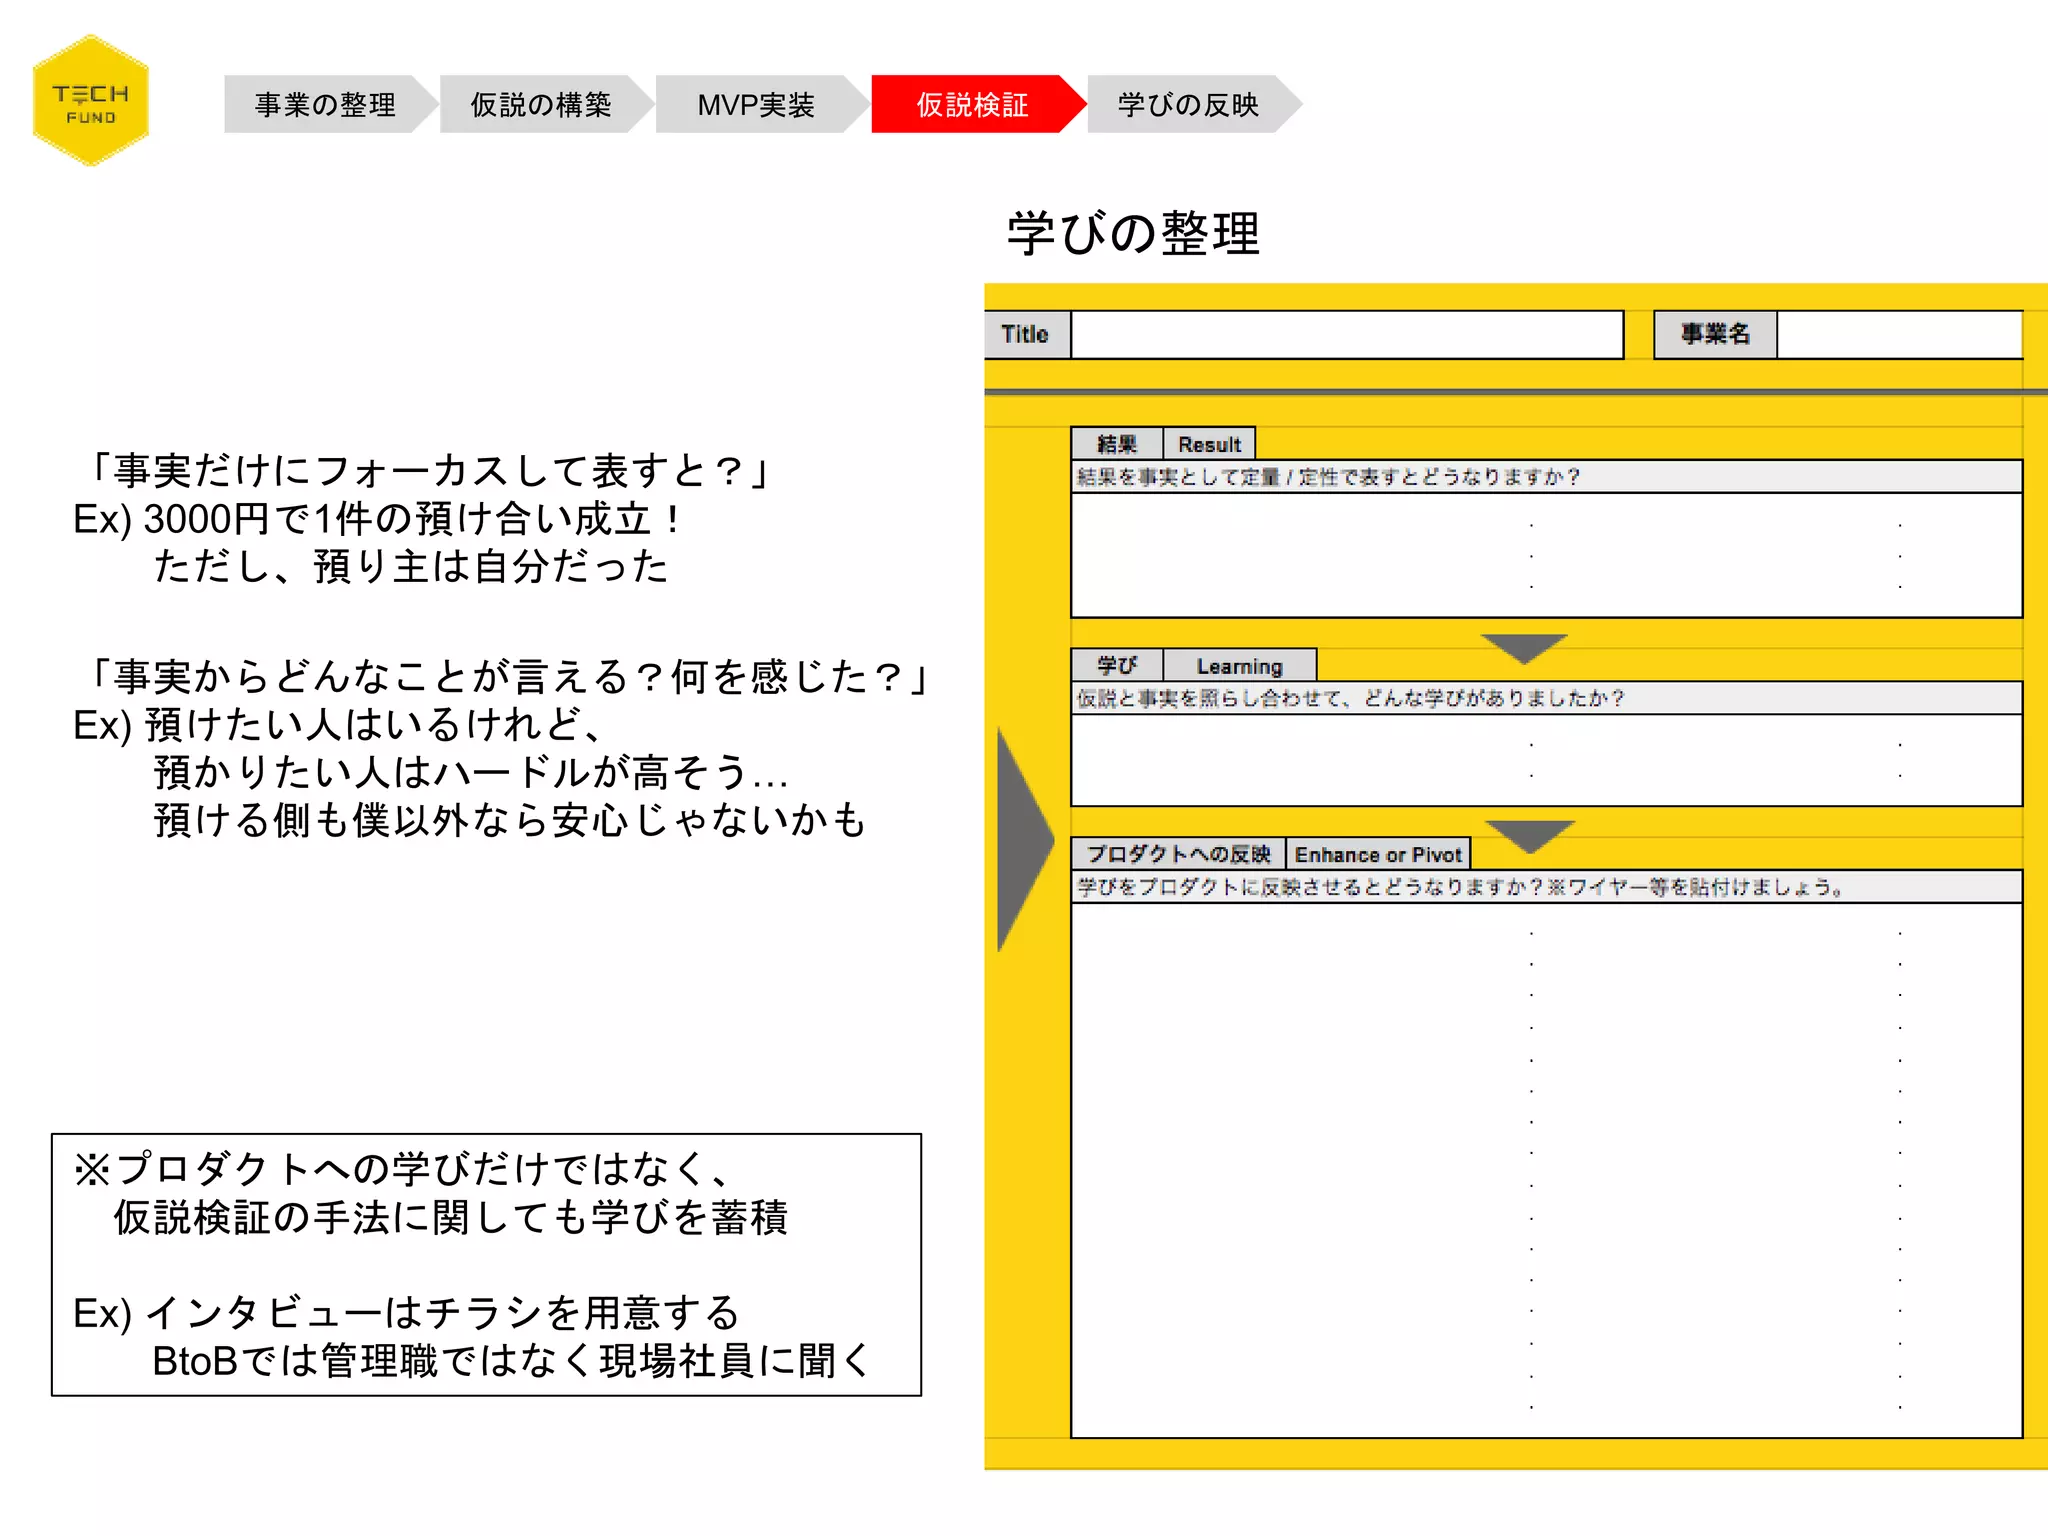This screenshot has height=1536, width=2048.
Task: Click the example 3000円で1件の預け合い成立
Action: pos(378,519)
